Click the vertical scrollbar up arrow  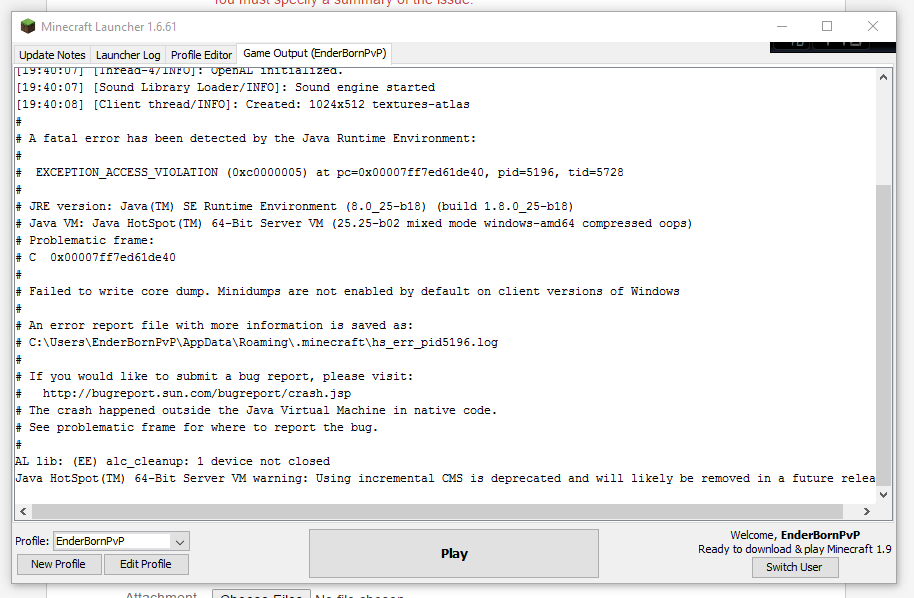(x=884, y=77)
